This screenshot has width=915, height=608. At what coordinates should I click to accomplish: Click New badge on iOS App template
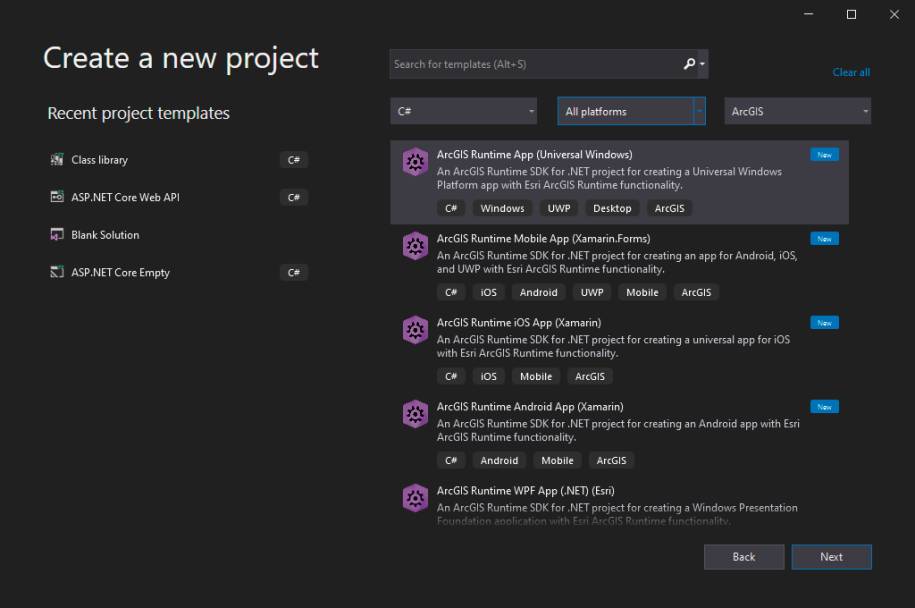pos(824,323)
